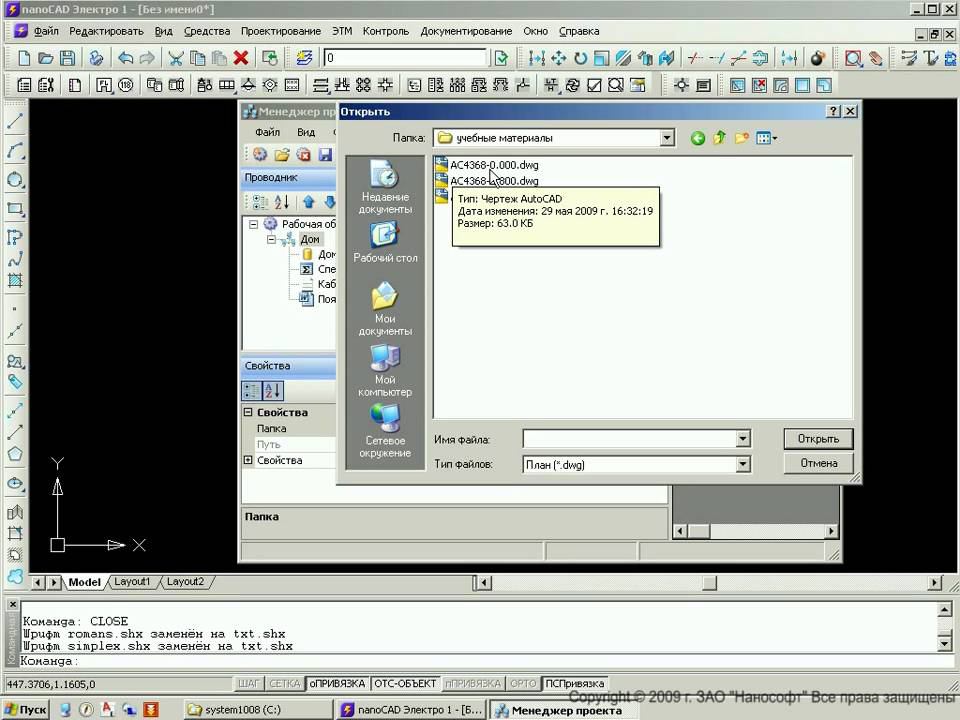Viewport: 960px width, 720px height.
Task: Click horizontal scrollbar thumb under drawing area
Action: click(709, 582)
